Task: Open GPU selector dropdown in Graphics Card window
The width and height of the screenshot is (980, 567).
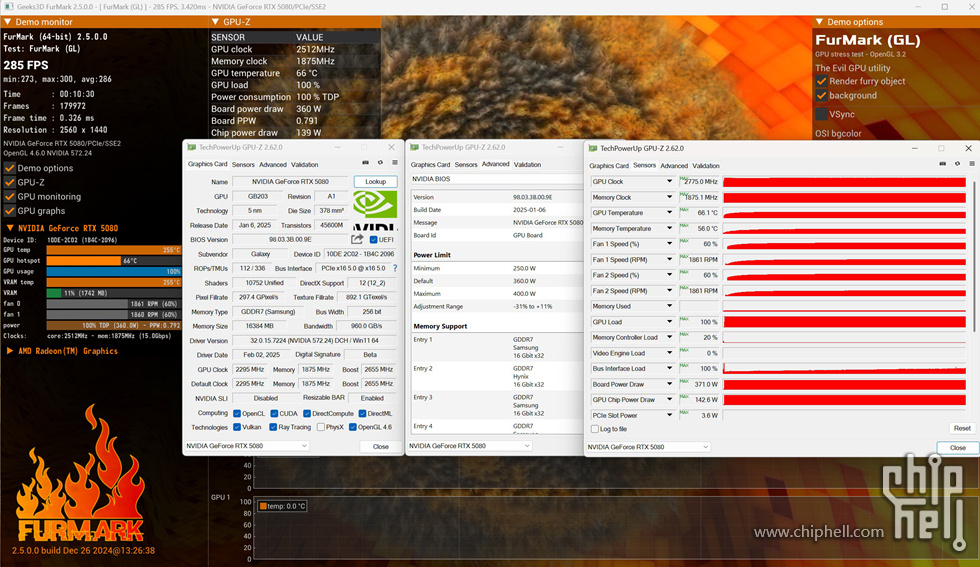Action: tap(247, 446)
